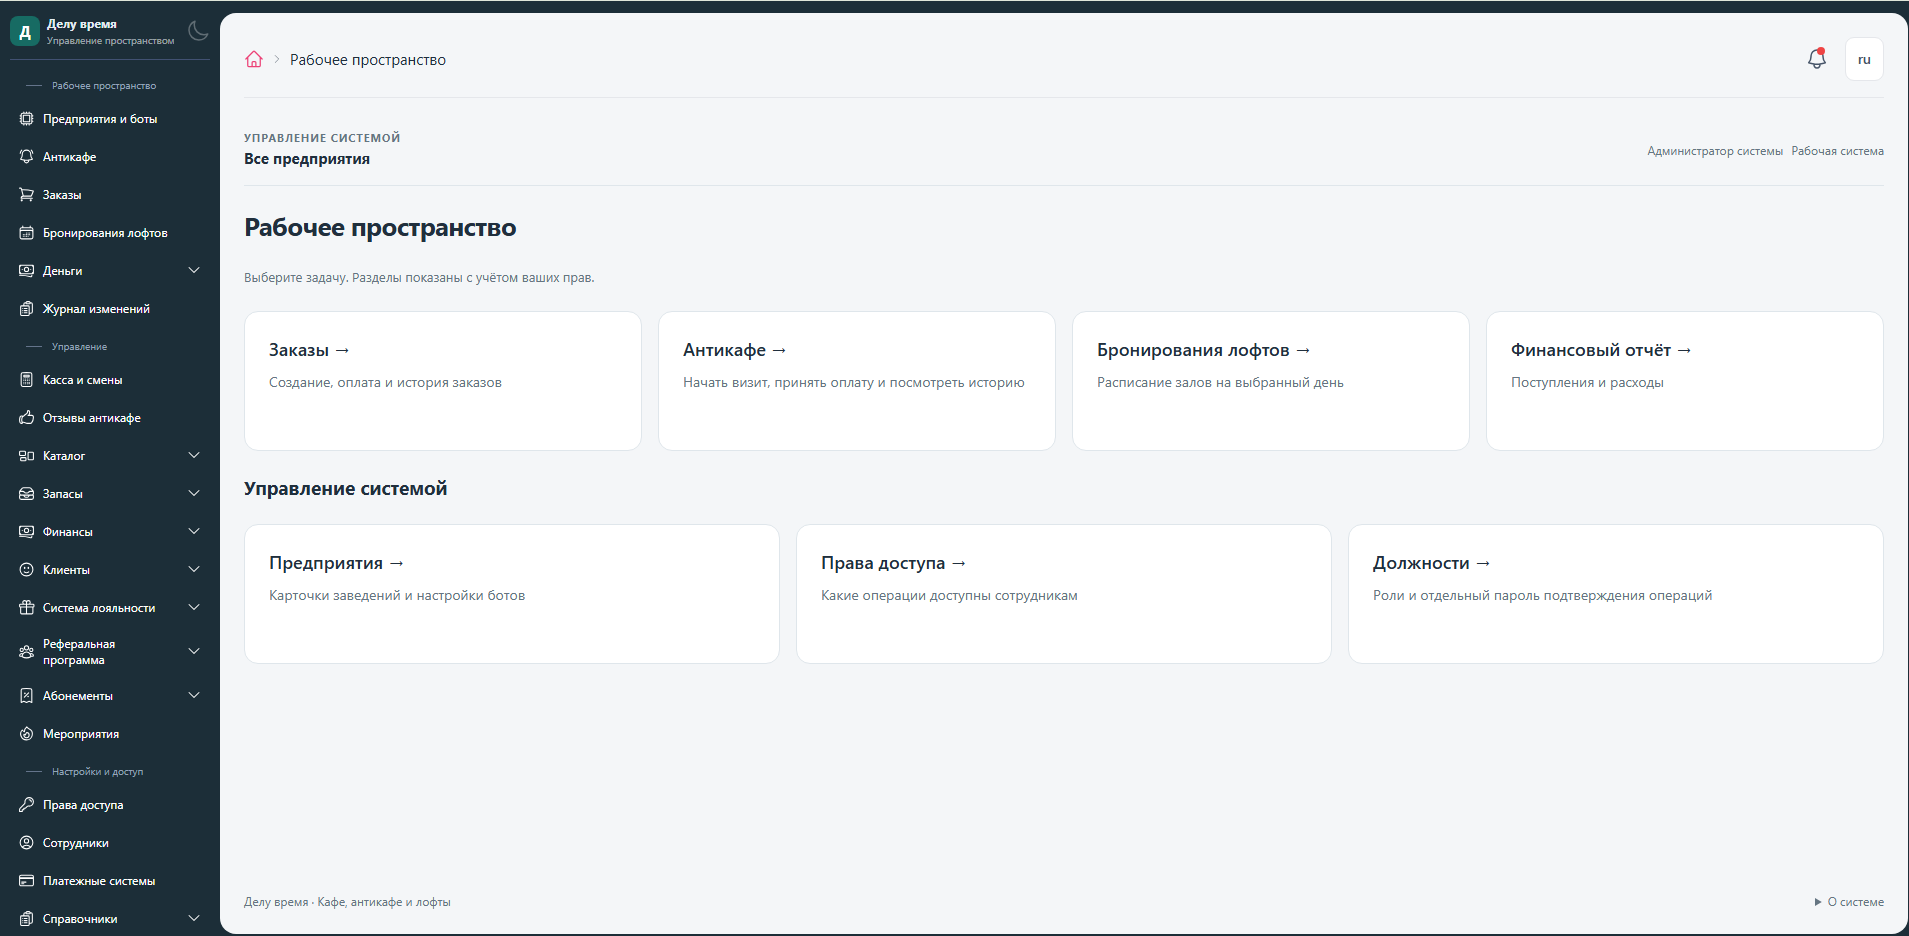Expand О системе disclosure triangle
Image resolution: width=1909 pixels, height=936 pixels.
(x=1818, y=902)
